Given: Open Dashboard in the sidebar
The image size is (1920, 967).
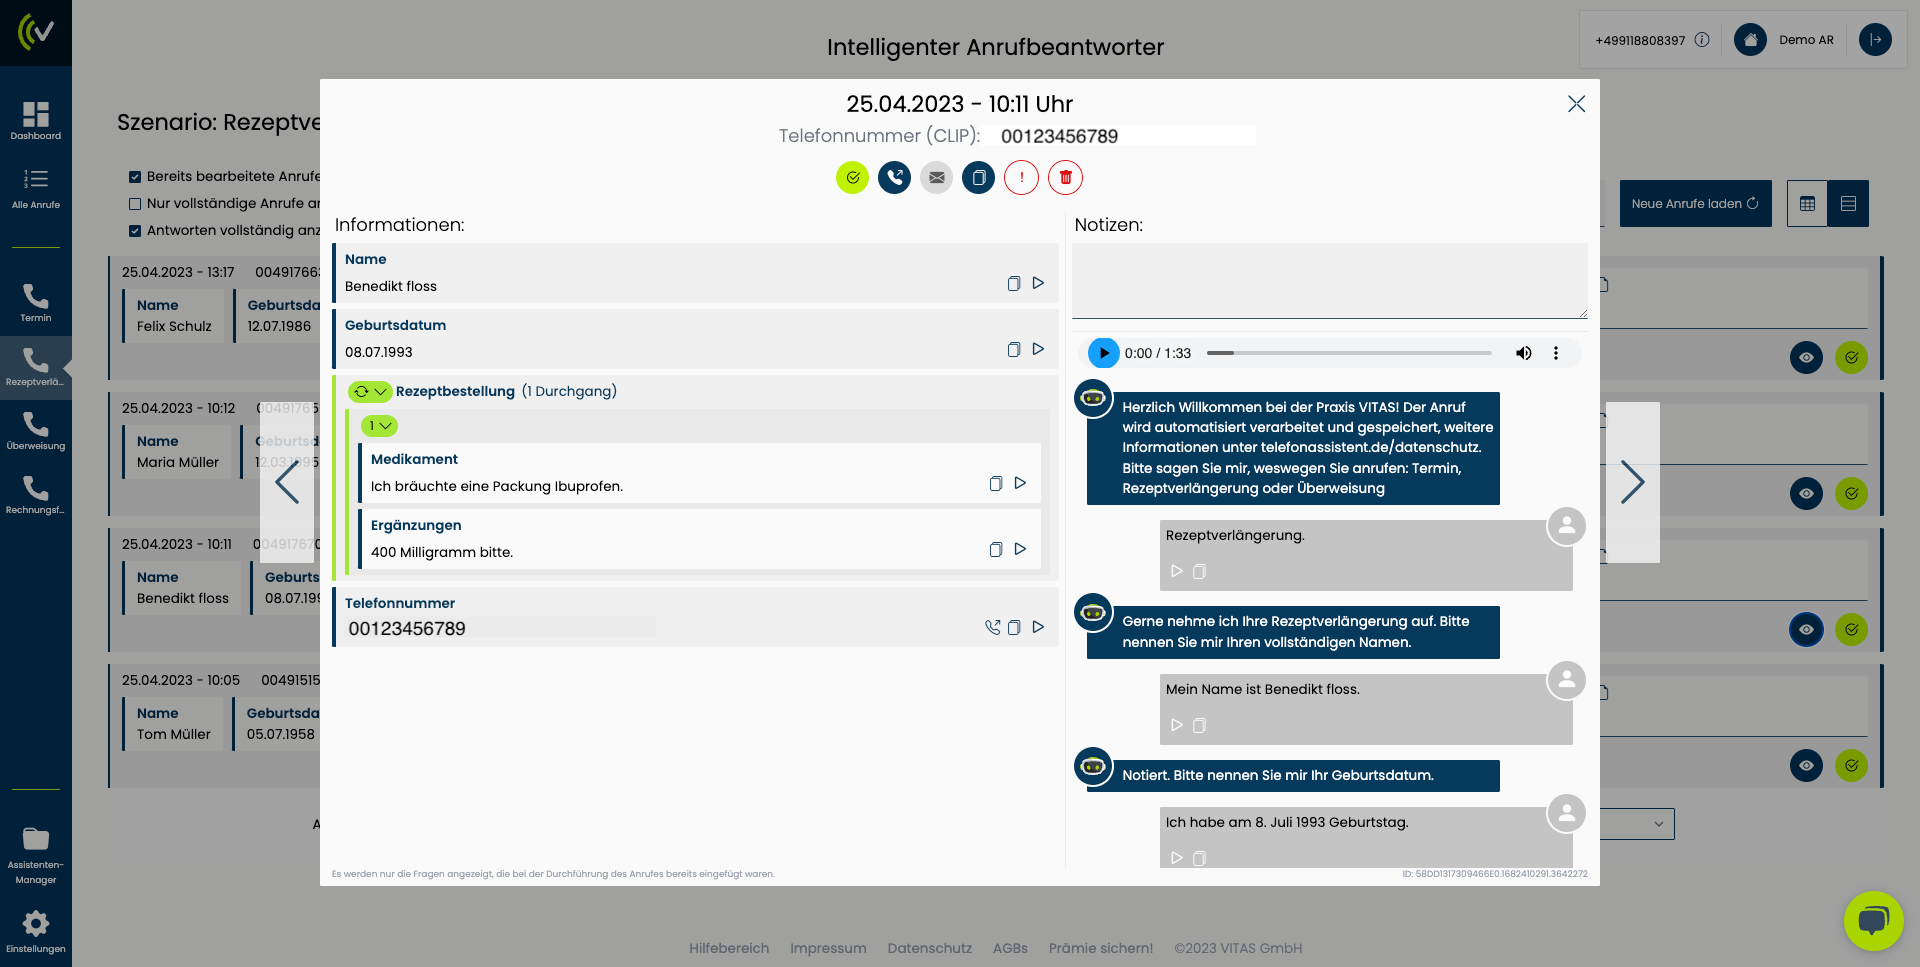Looking at the screenshot, I should pos(36,120).
